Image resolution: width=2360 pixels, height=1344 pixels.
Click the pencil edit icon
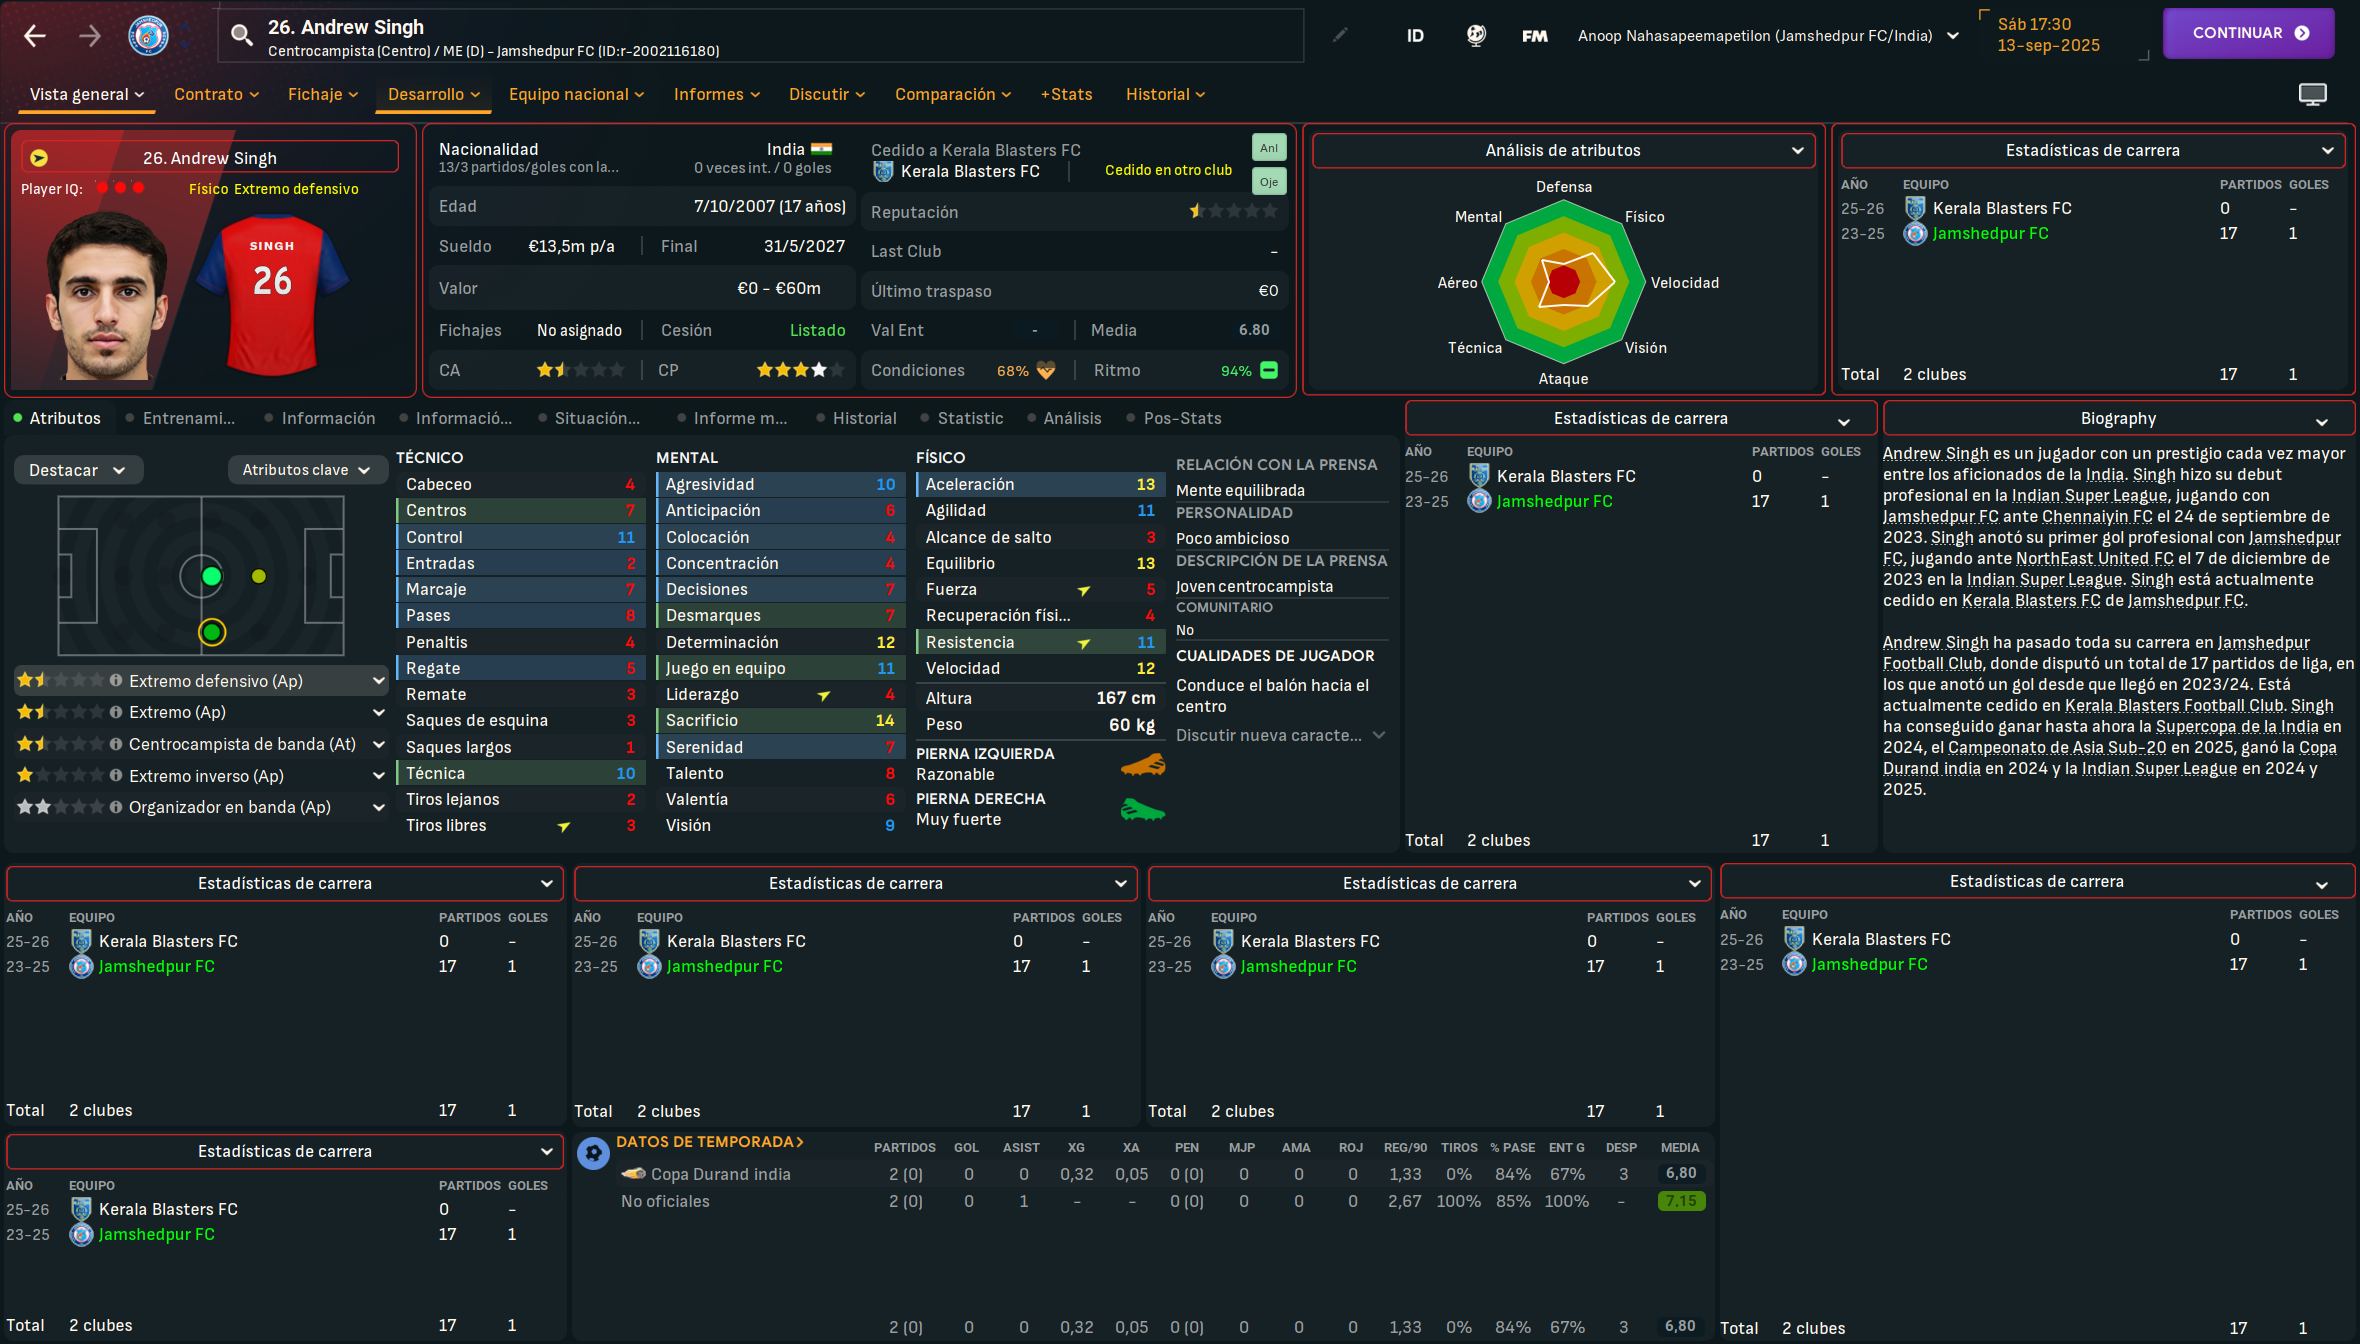tap(1340, 35)
